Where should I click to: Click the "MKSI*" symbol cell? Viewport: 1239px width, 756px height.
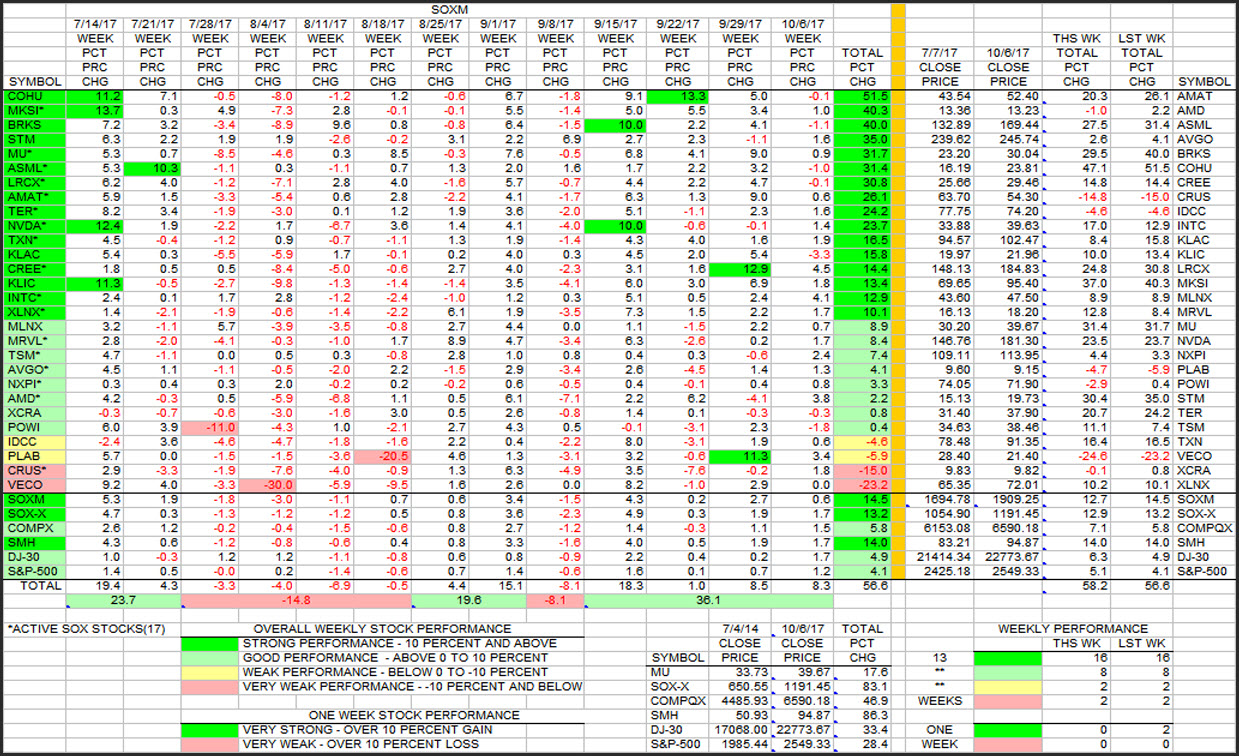pyautogui.click(x=35, y=110)
